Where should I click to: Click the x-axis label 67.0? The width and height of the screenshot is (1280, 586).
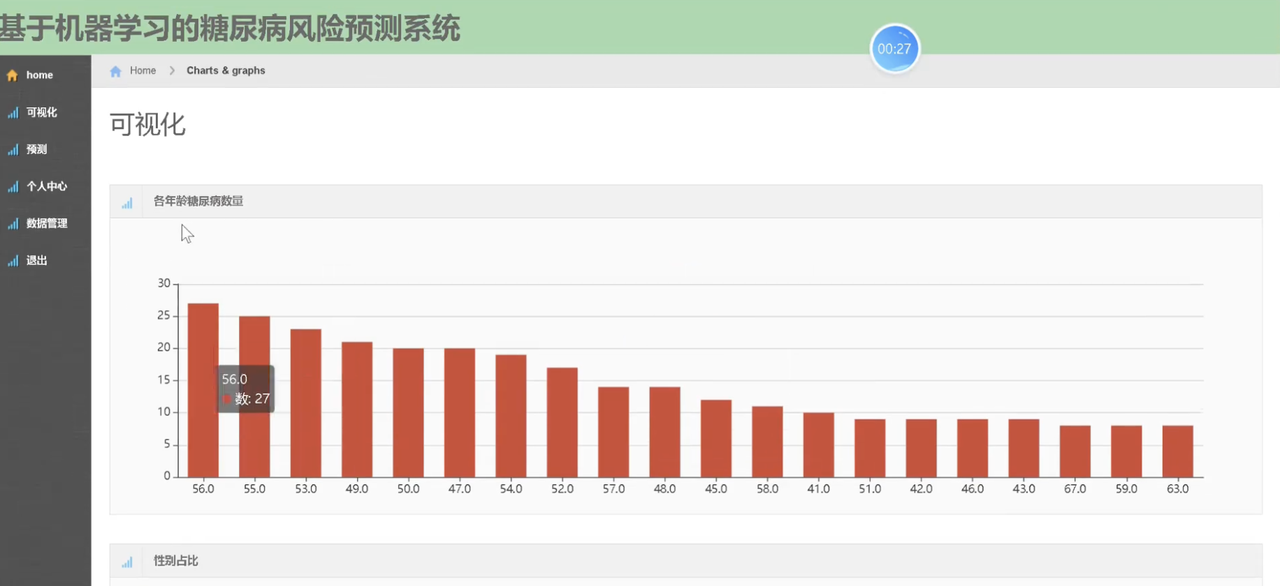coord(1075,490)
